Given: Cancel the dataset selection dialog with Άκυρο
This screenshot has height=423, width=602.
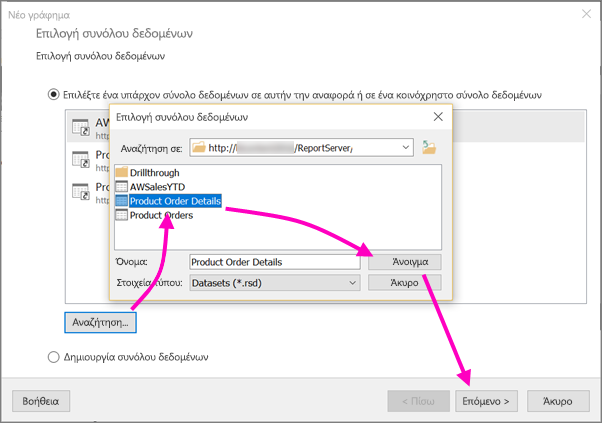Looking at the screenshot, I should pos(405,283).
